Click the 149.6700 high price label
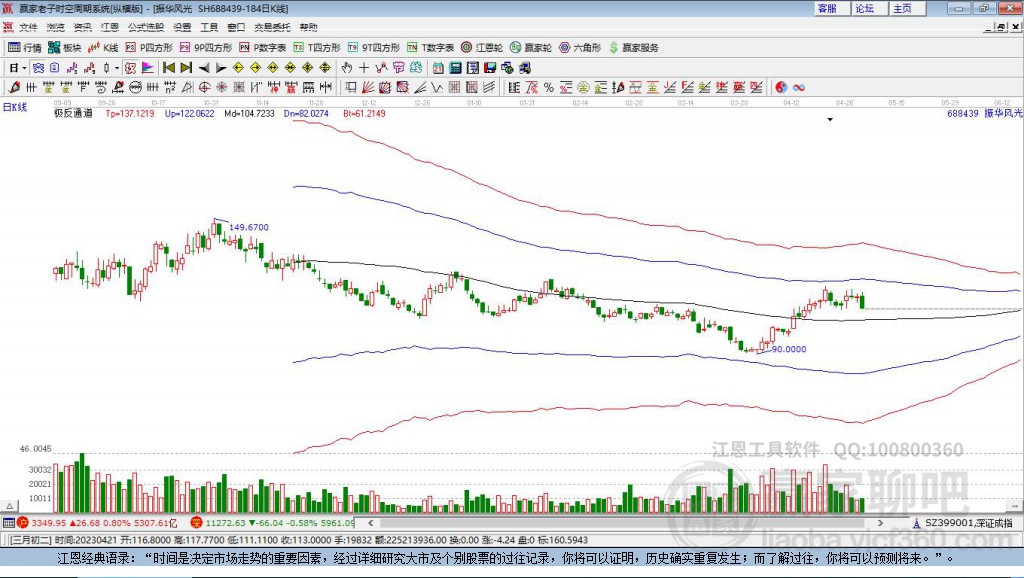The width and height of the screenshot is (1024, 578). 249,227
